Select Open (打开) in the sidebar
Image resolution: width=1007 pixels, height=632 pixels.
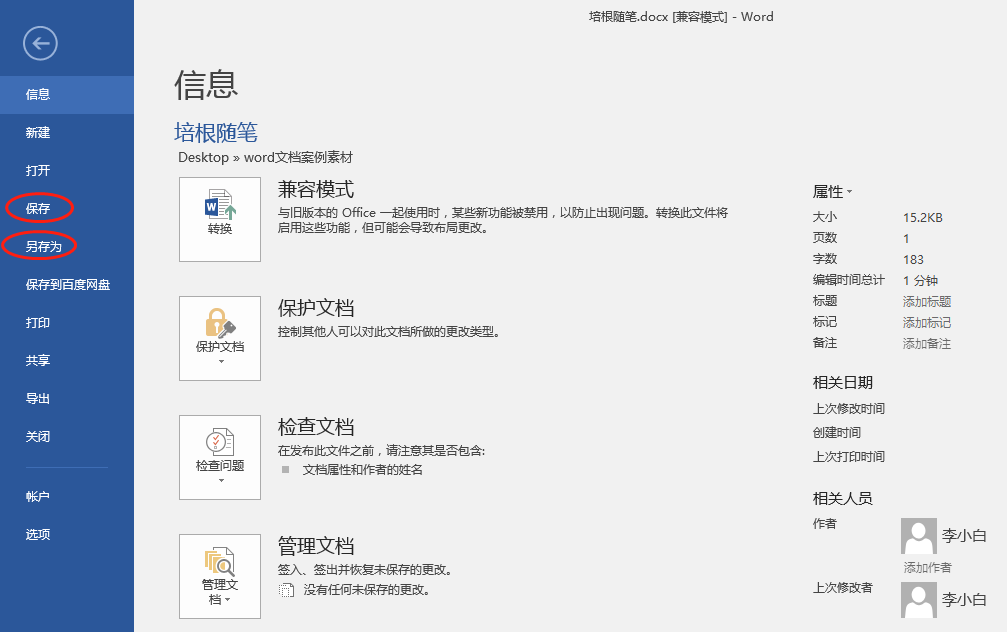click(38, 171)
